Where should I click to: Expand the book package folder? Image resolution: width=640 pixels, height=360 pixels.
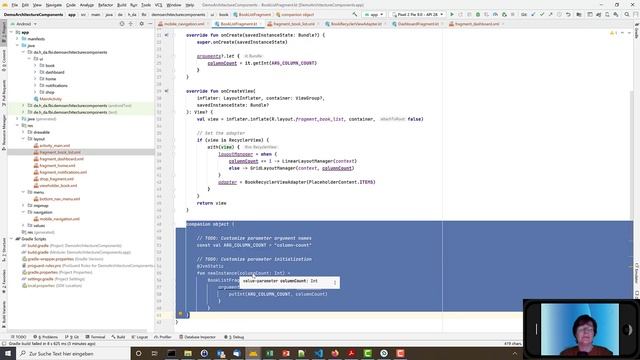tap(36, 65)
